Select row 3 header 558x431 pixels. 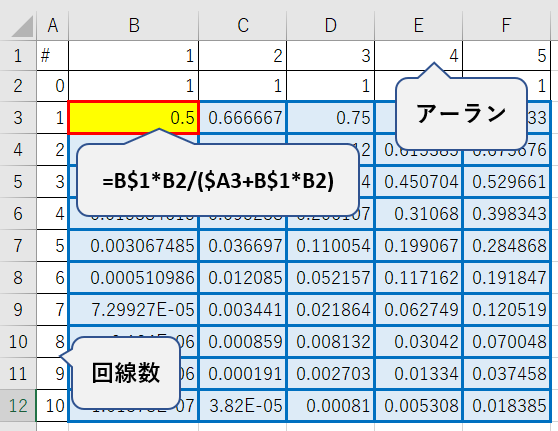pyautogui.click(x=18, y=118)
